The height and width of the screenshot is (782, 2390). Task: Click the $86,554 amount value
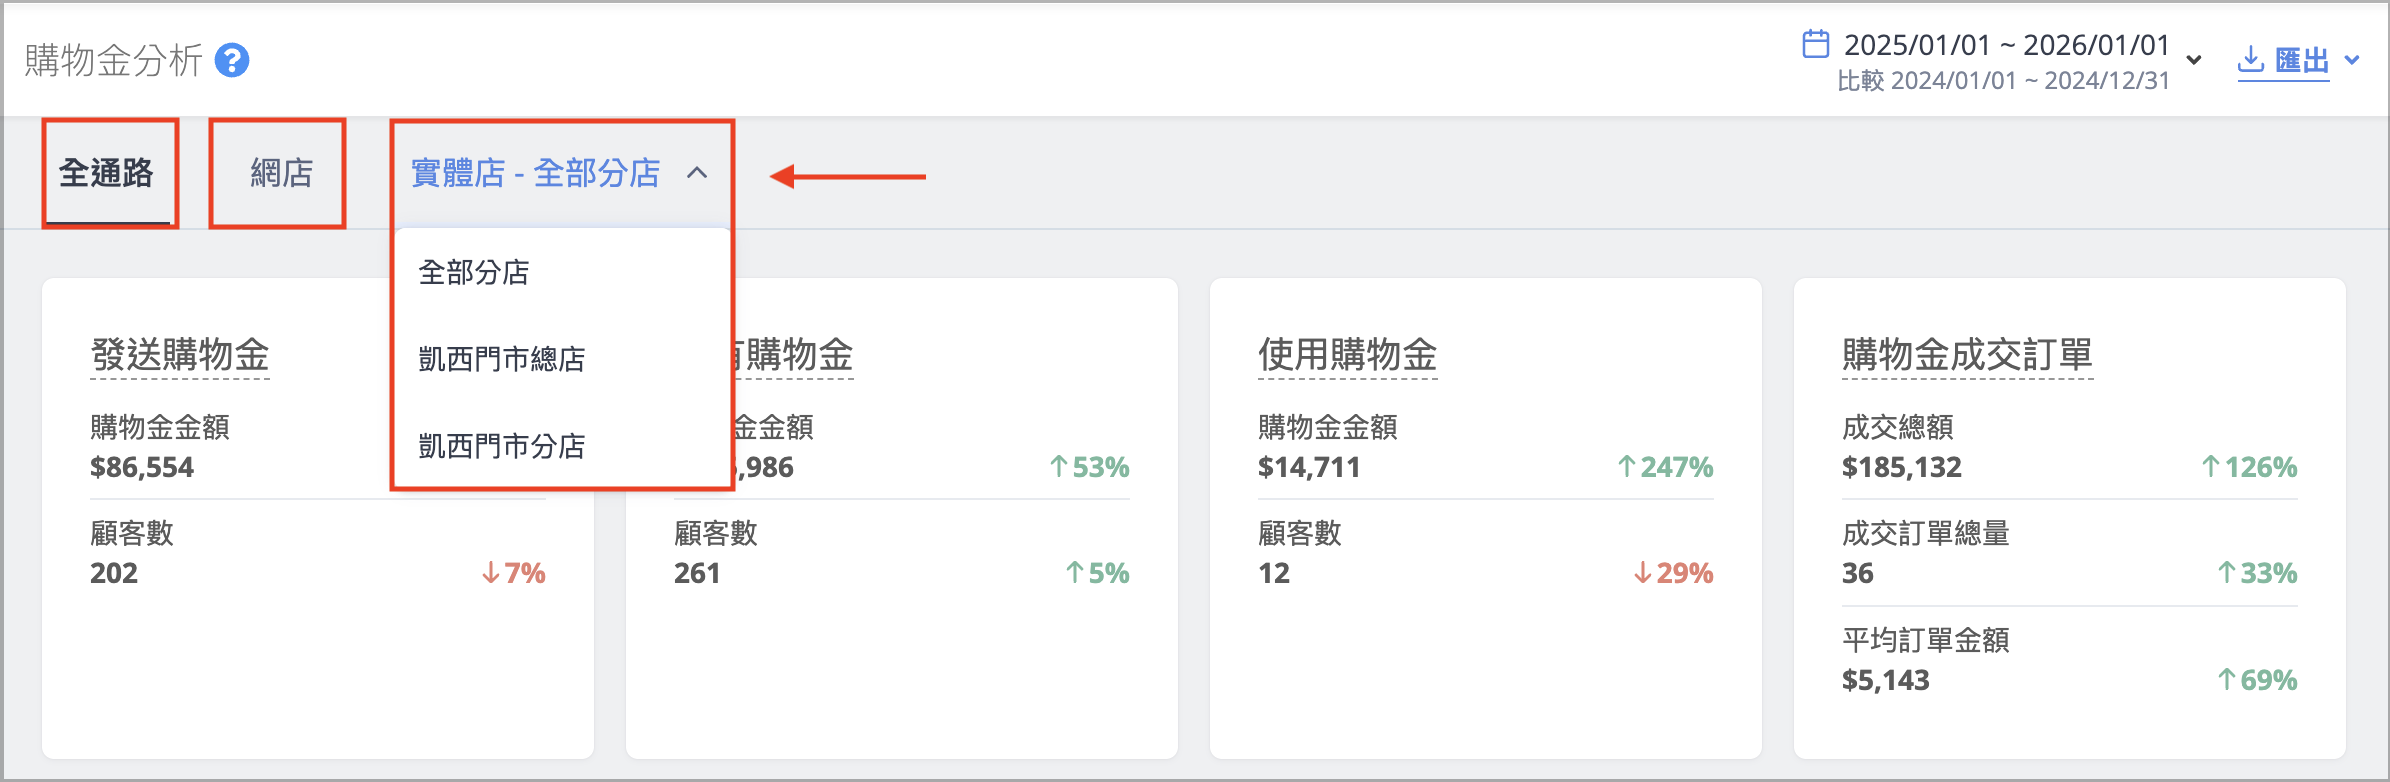coord(142,467)
